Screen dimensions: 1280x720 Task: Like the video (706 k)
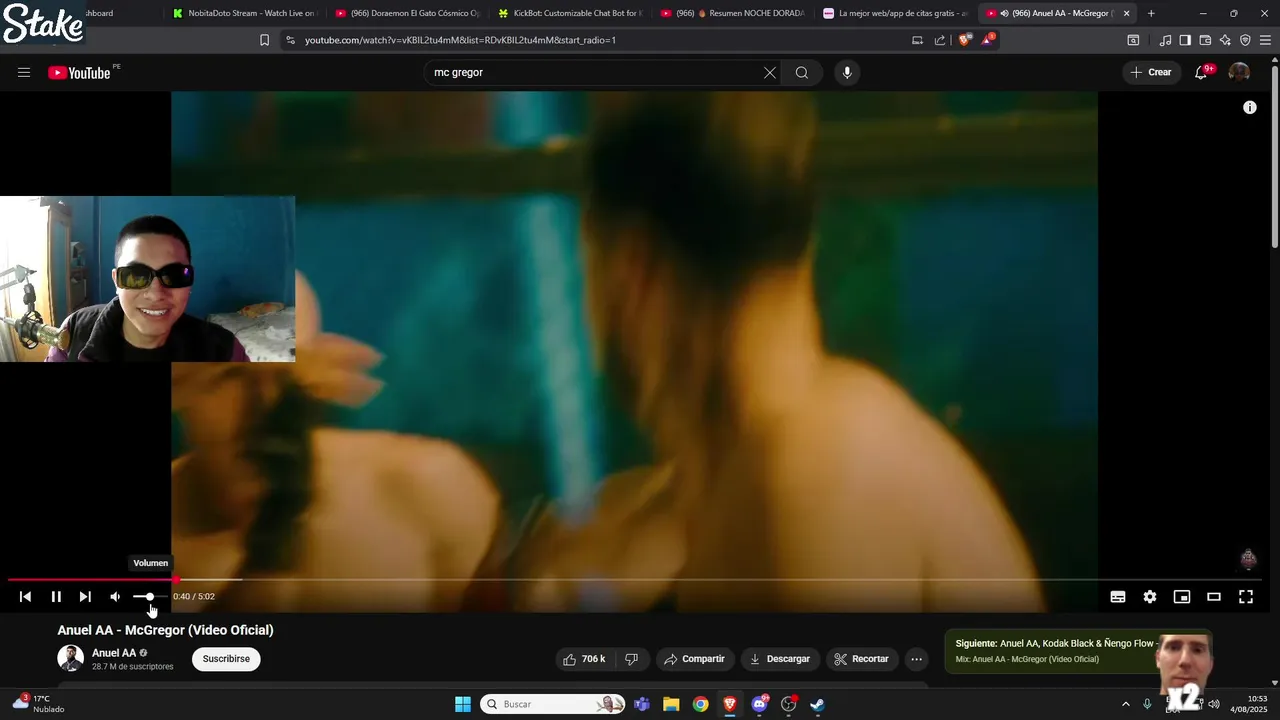pos(584,659)
